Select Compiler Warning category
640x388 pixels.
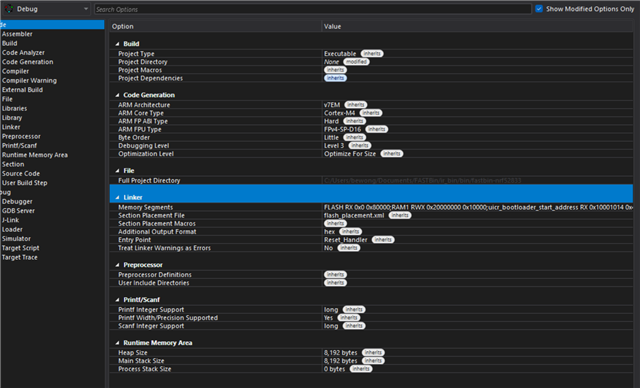pyautogui.click(x=29, y=80)
